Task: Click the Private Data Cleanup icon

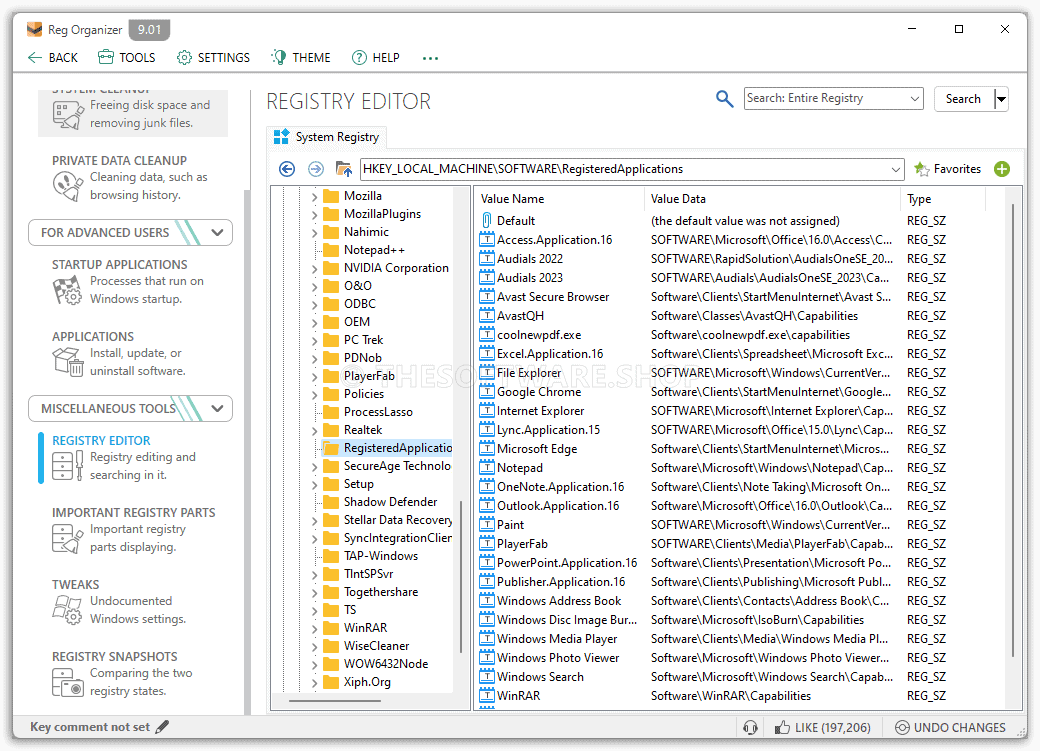Action: tap(68, 186)
